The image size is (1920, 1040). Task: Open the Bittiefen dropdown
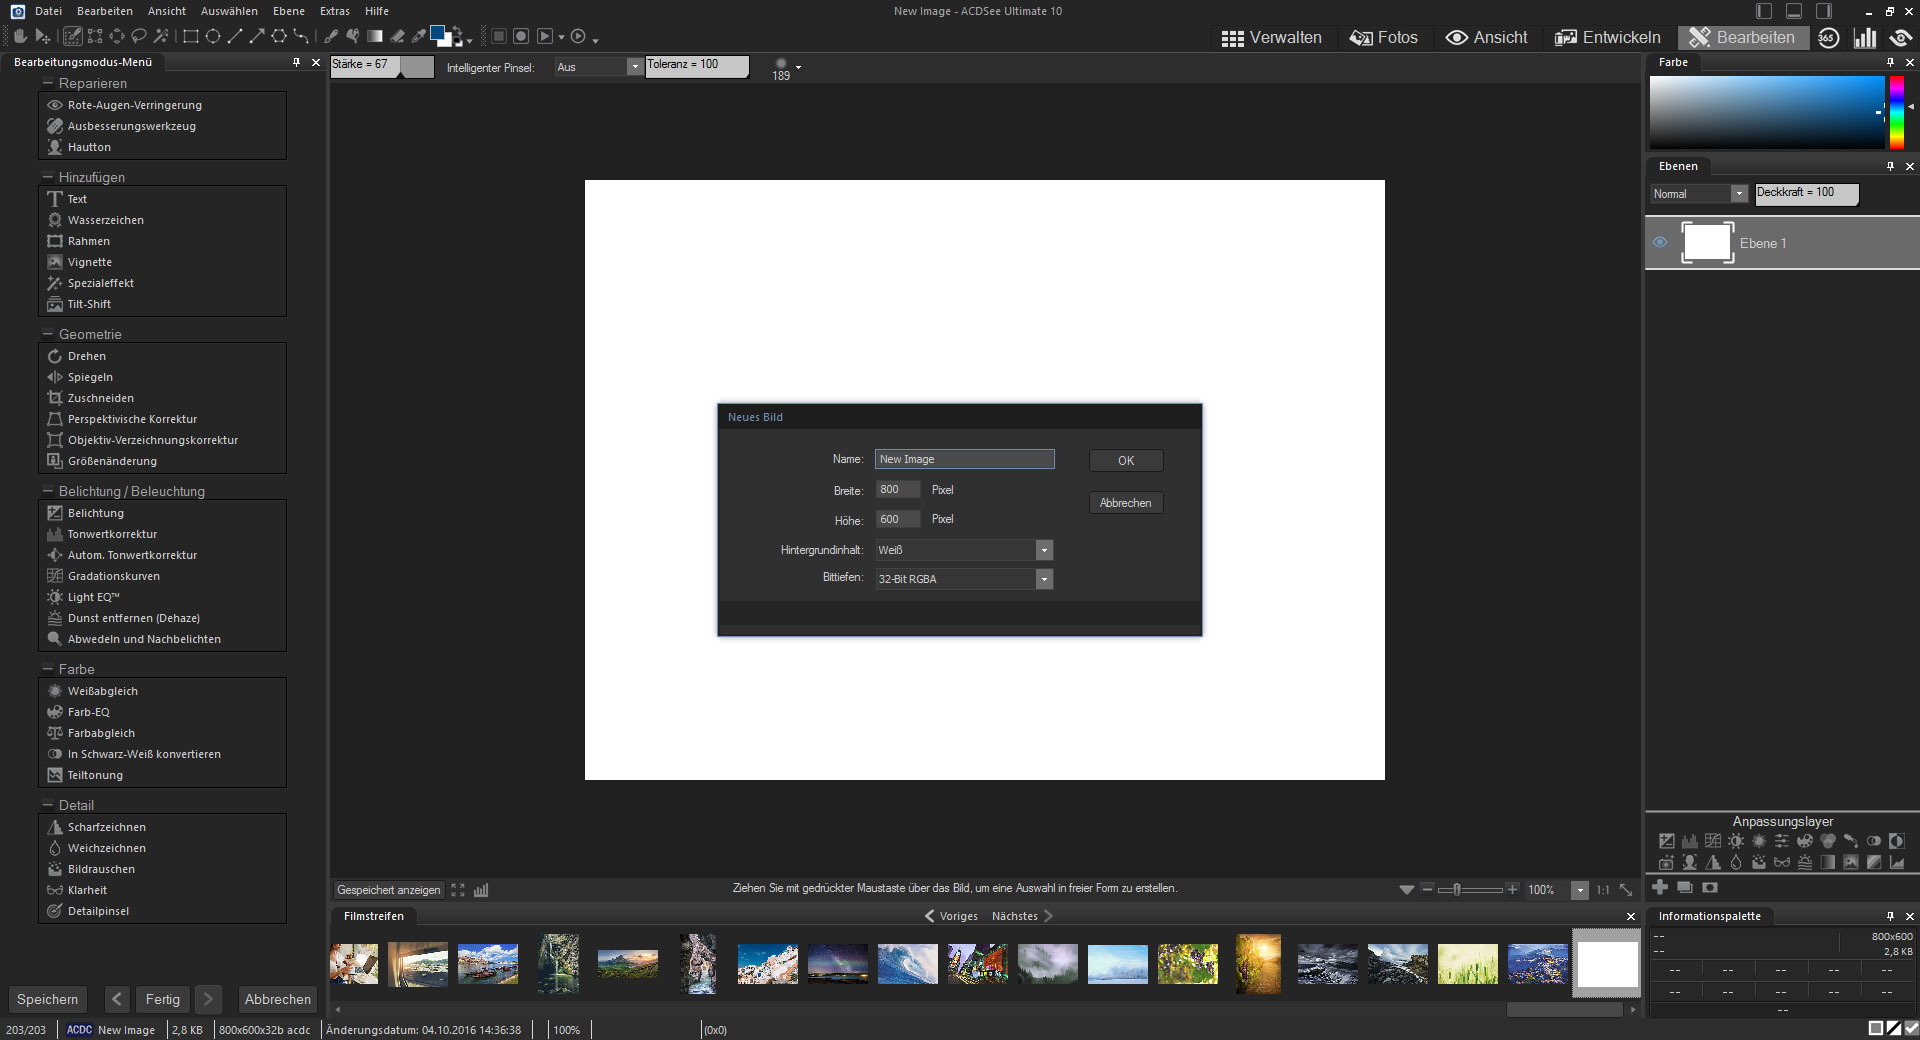(1044, 579)
